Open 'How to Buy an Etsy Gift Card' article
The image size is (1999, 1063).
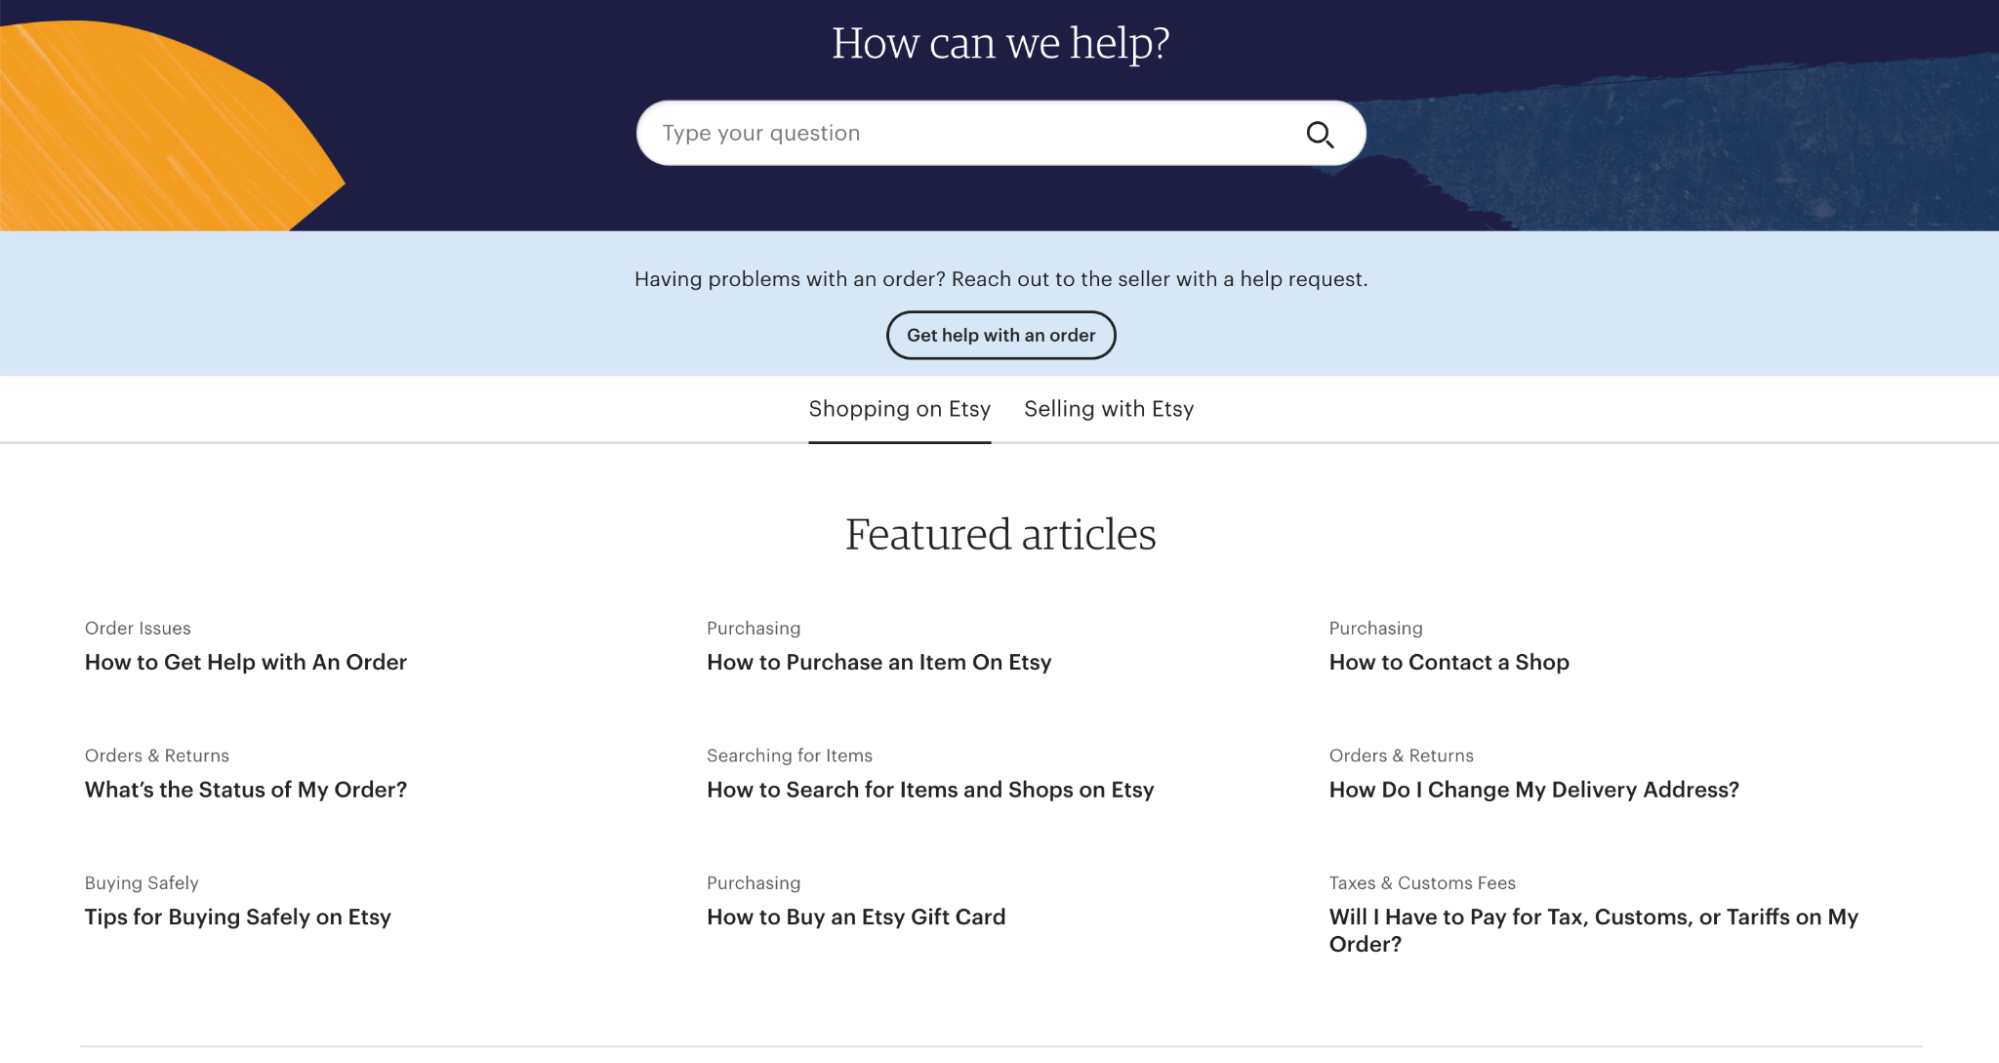[x=856, y=916]
